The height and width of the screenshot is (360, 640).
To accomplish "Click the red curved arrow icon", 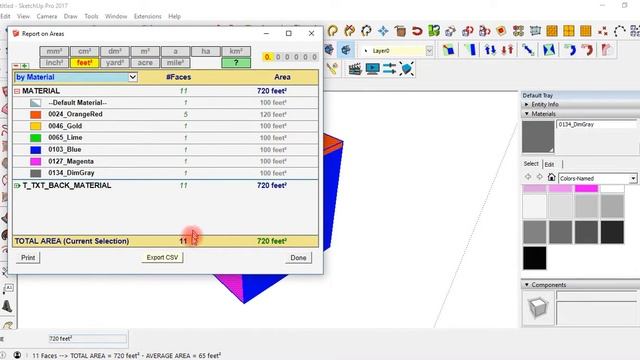I will pos(587,50).
